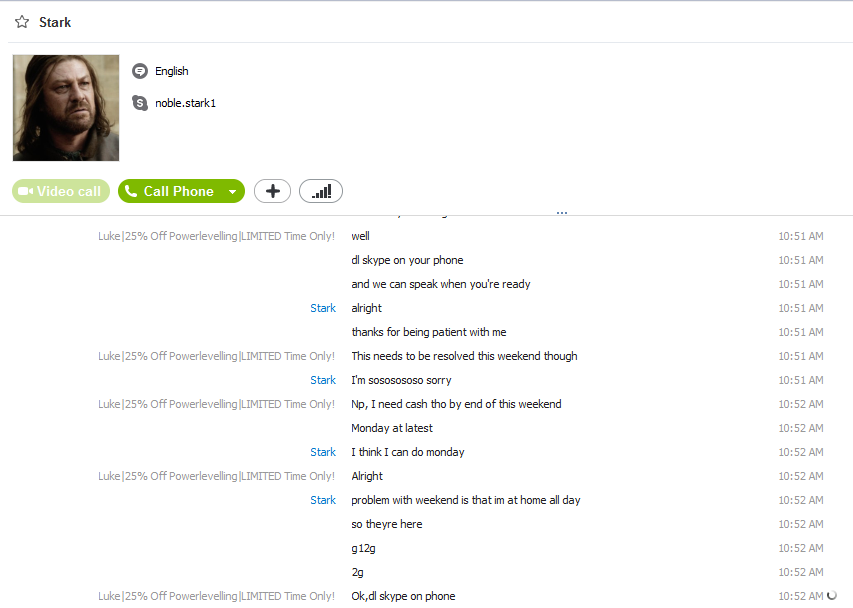Click message 'I'm sososososo sorry'
The width and height of the screenshot is (853, 608).
[401, 380]
